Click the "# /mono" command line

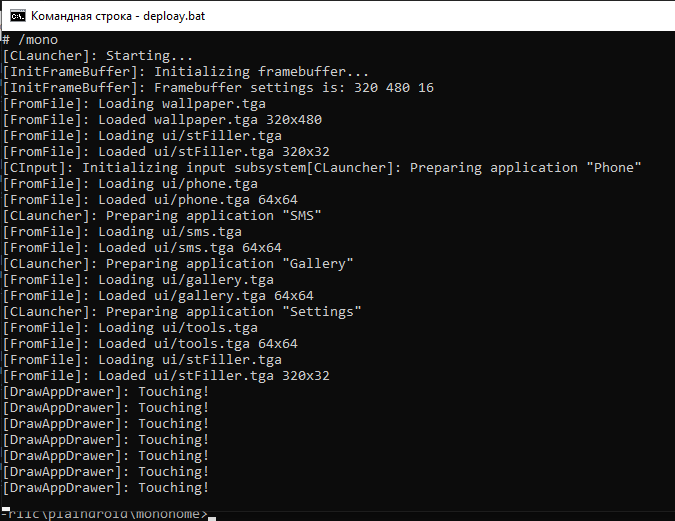click(x=30, y=40)
